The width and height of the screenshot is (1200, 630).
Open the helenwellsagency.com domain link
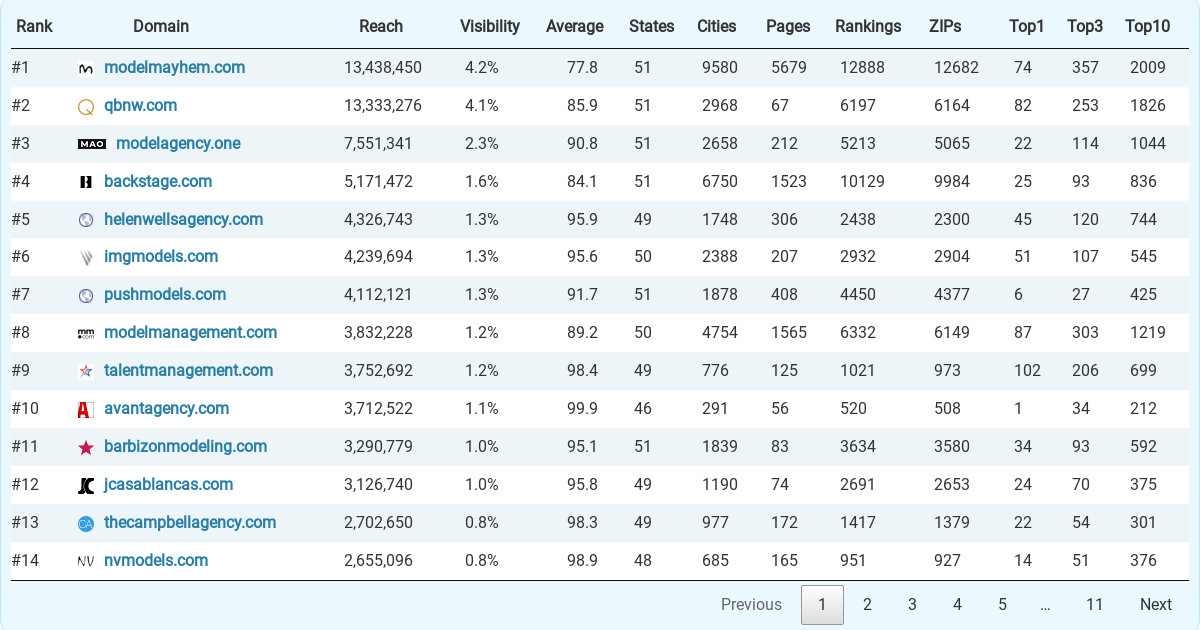point(184,219)
